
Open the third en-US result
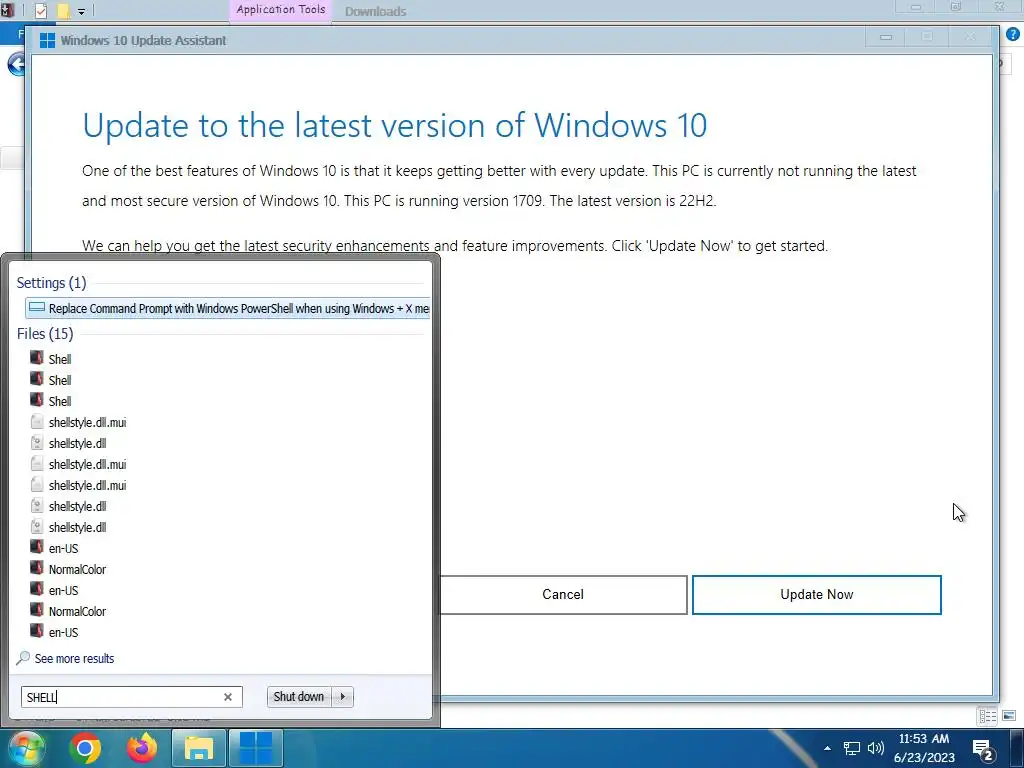click(x=63, y=632)
